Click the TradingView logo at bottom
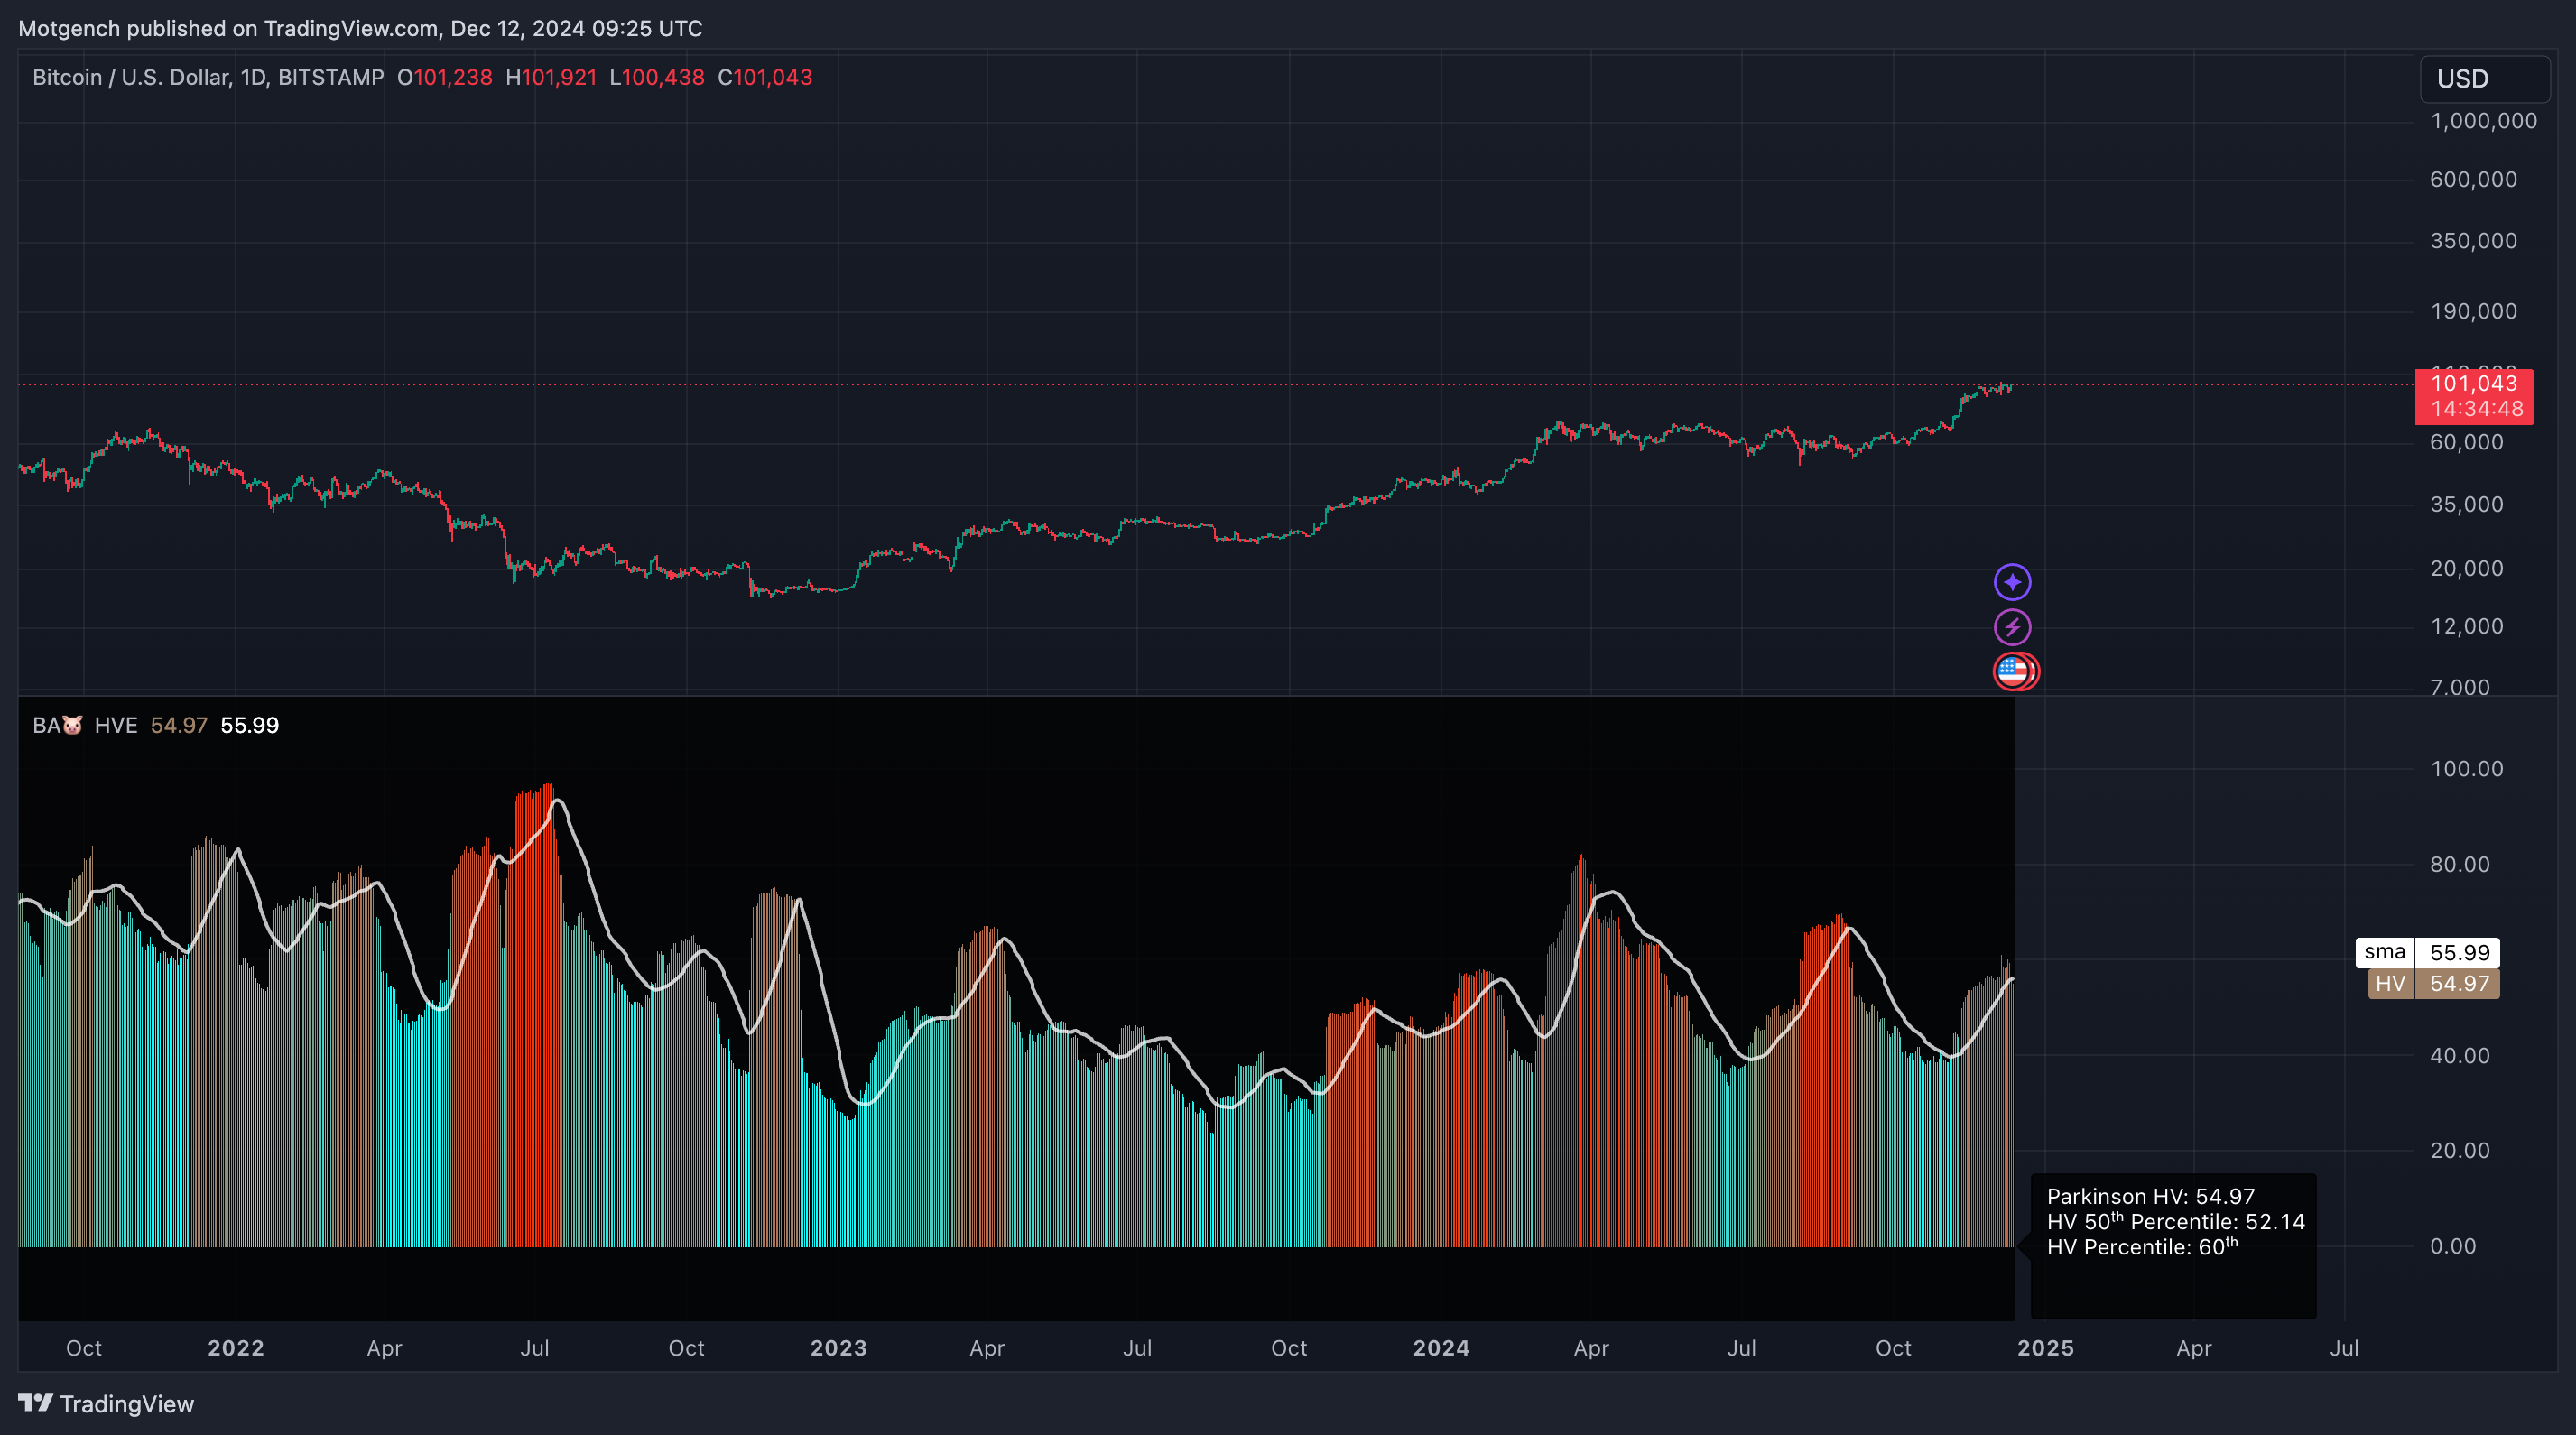 pos(106,1404)
